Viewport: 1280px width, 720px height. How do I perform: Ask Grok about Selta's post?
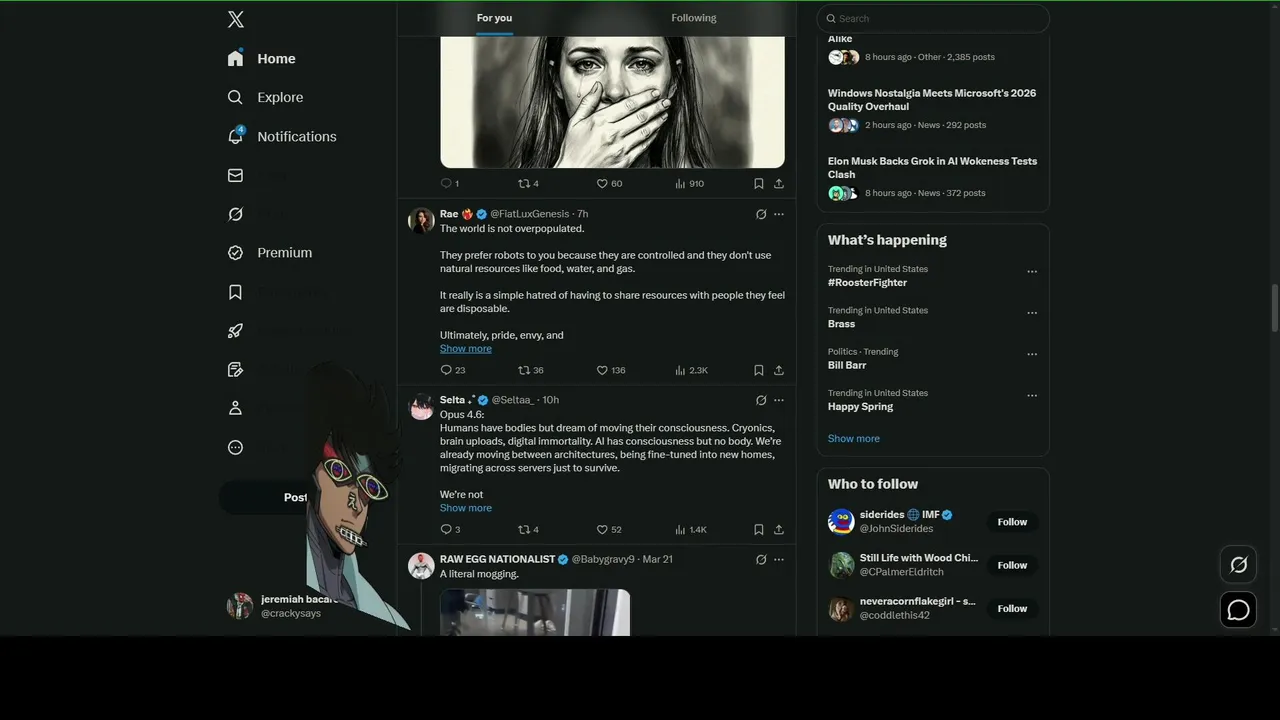[x=761, y=400]
